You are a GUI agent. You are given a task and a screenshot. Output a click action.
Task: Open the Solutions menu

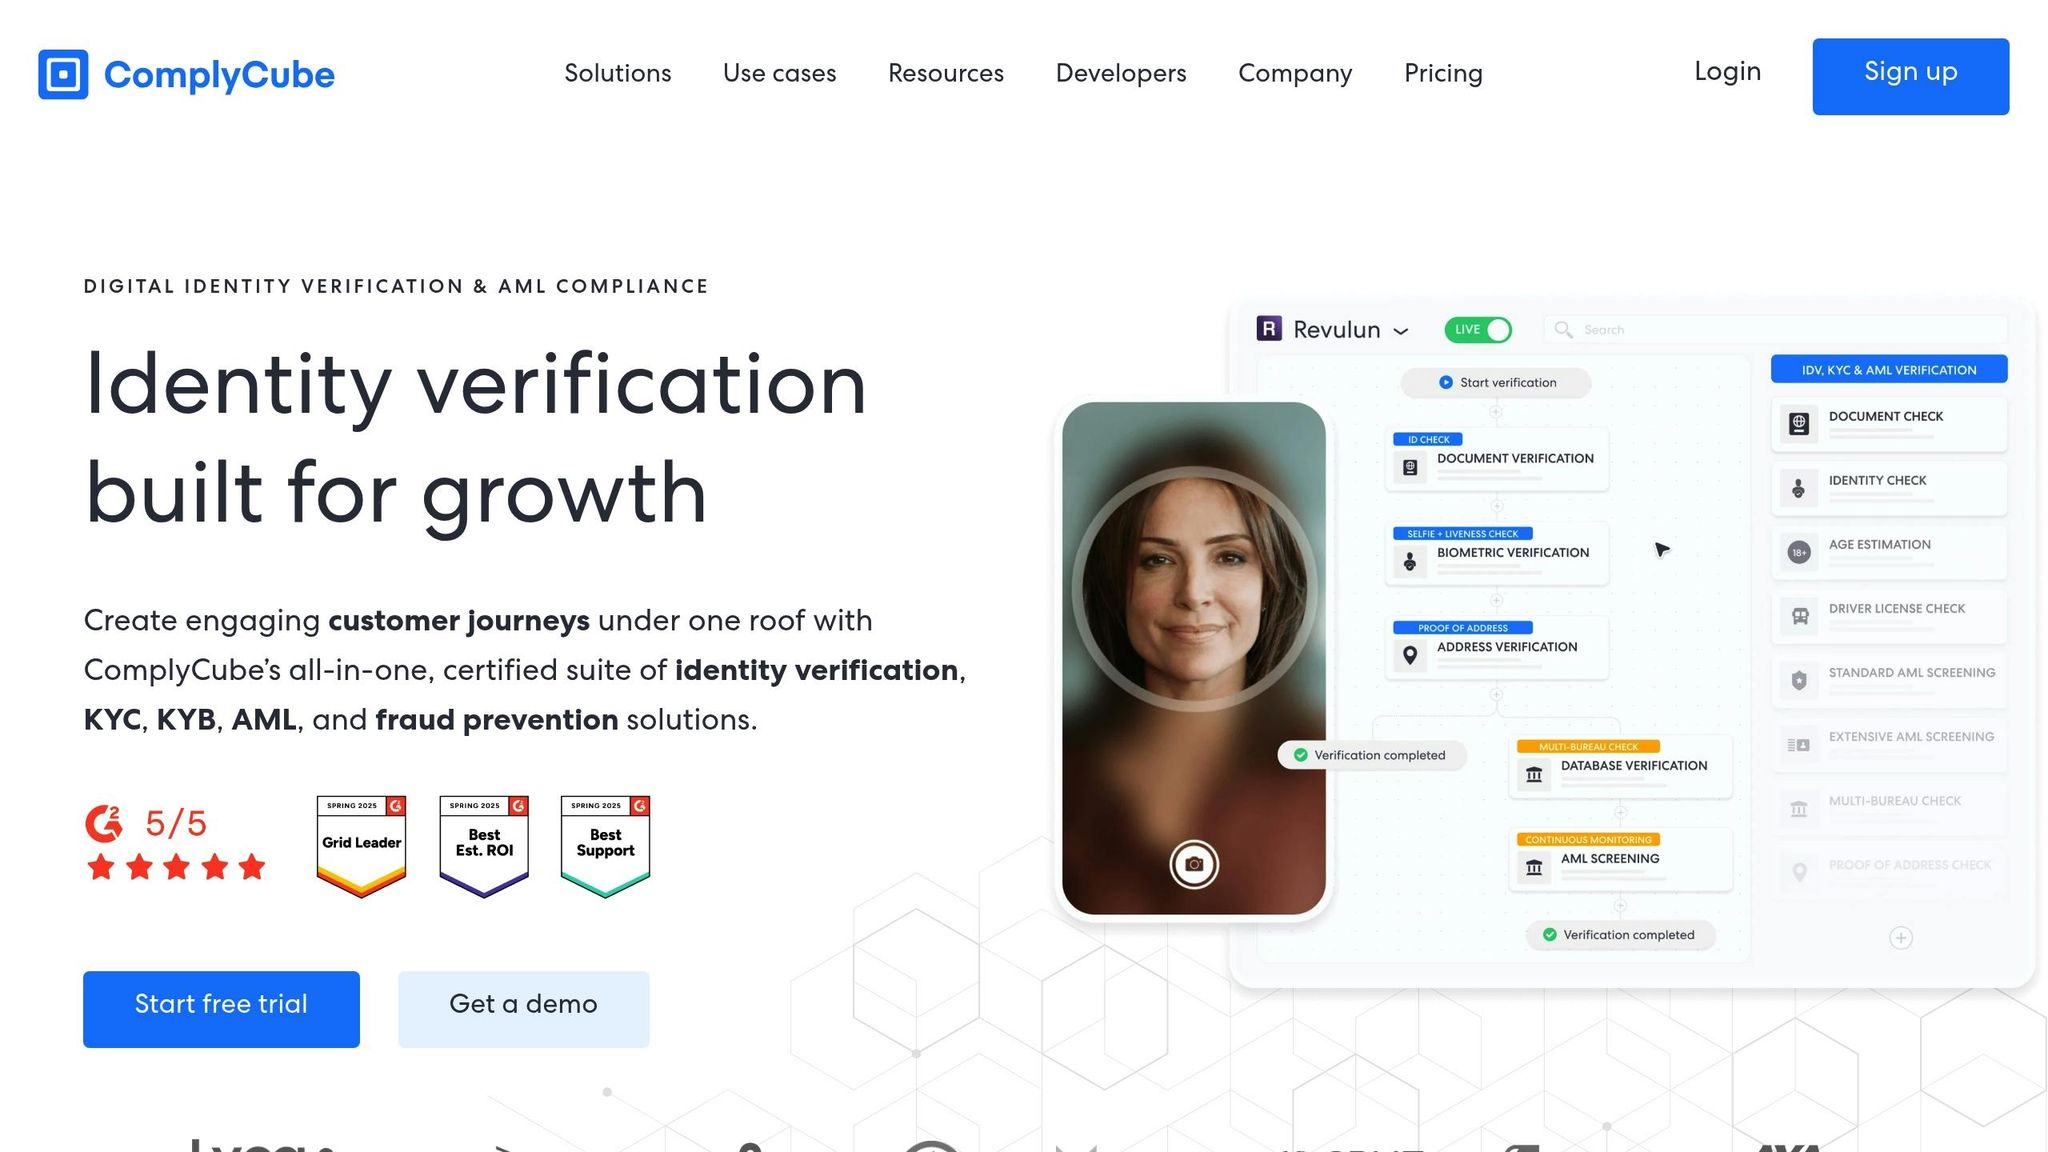618,73
